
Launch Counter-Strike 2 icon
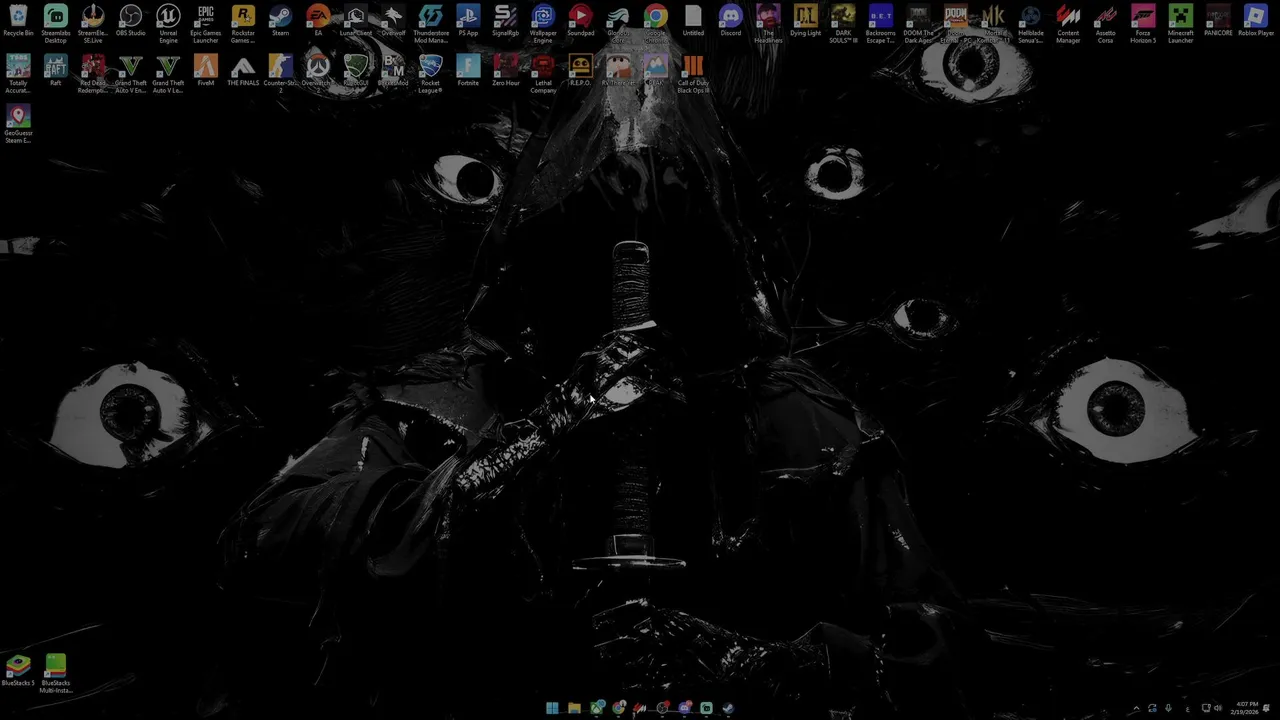click(x=281, y=74)
